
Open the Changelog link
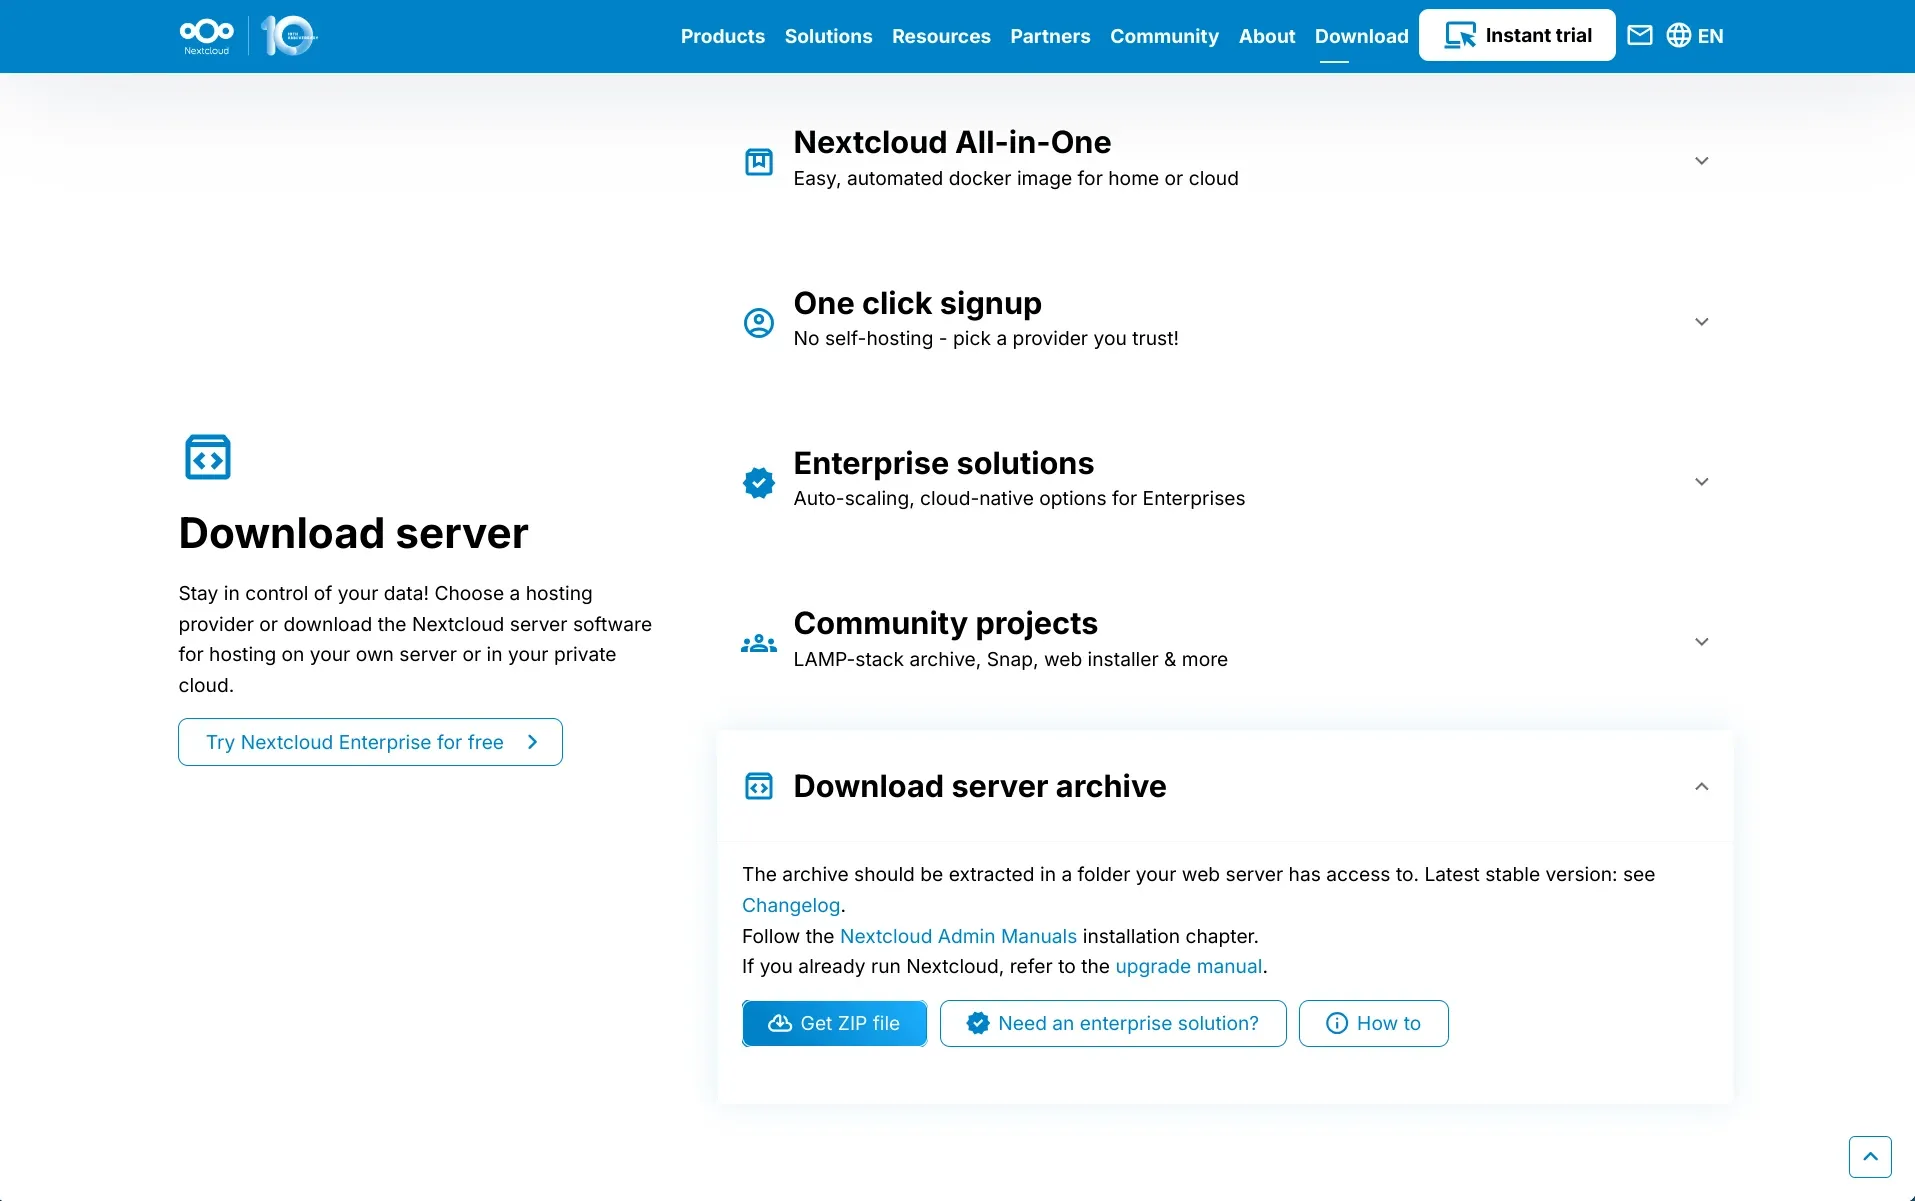coord(791,905)
